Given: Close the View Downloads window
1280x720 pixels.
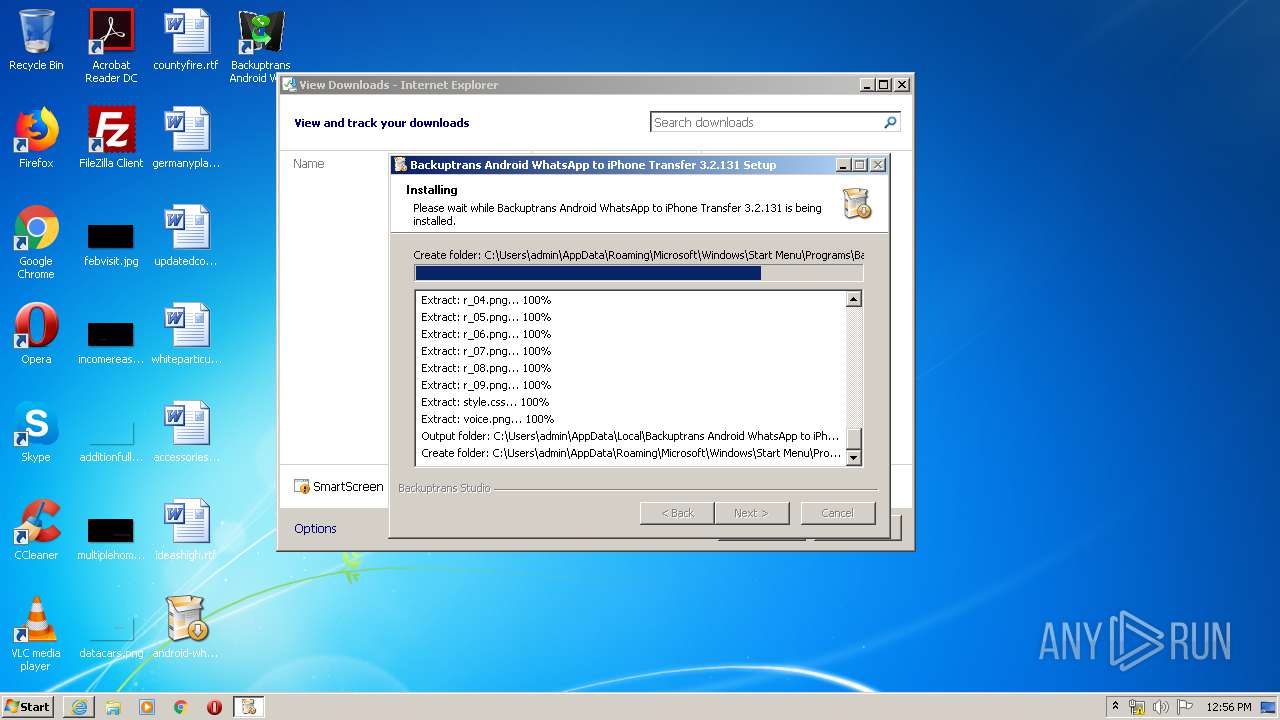Looking at the screenshot, I should (x=902, y=85).
